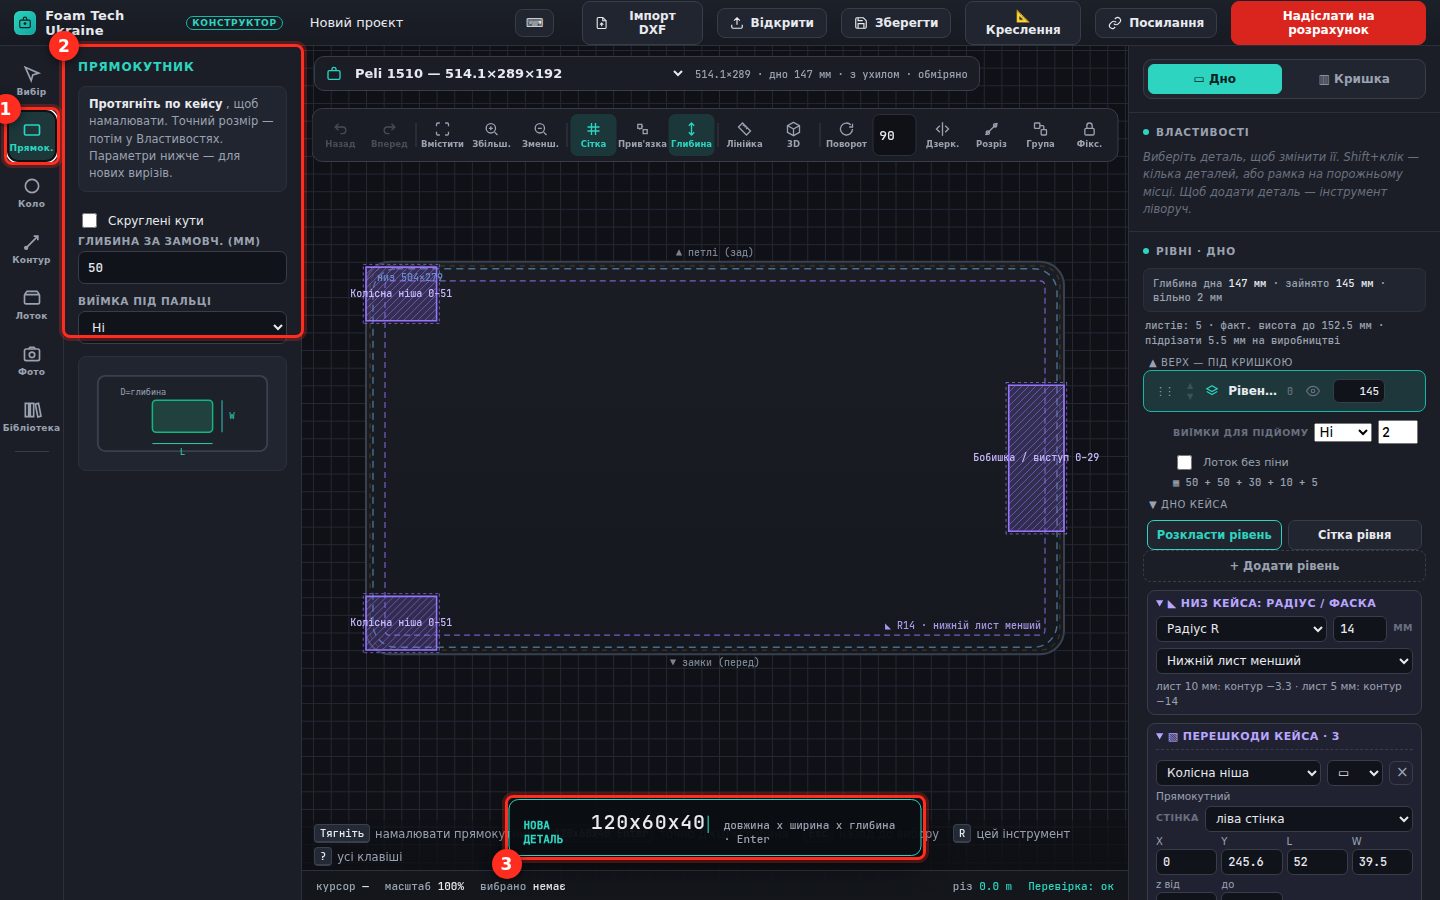Zoom out using Зменш.
This screenshot has width=1440, height=900.
coord(540,135)
